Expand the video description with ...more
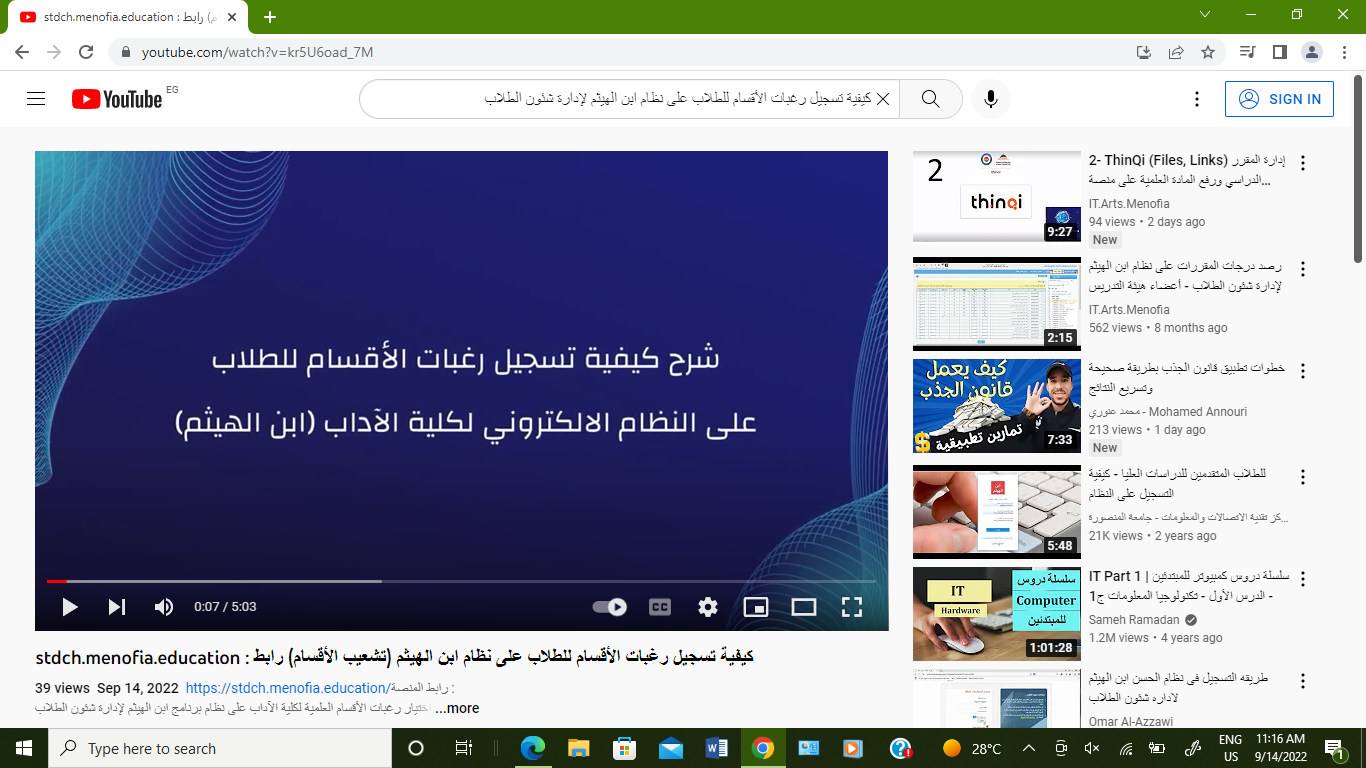 457,708
